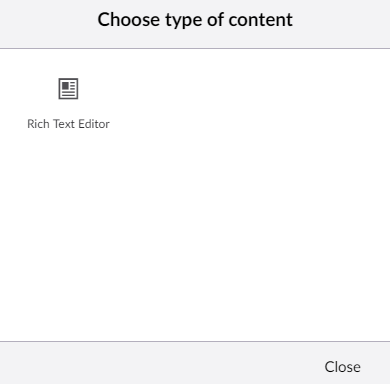
Task: Choose the newspaper-style editor icon
Action: tap(68, 89)
